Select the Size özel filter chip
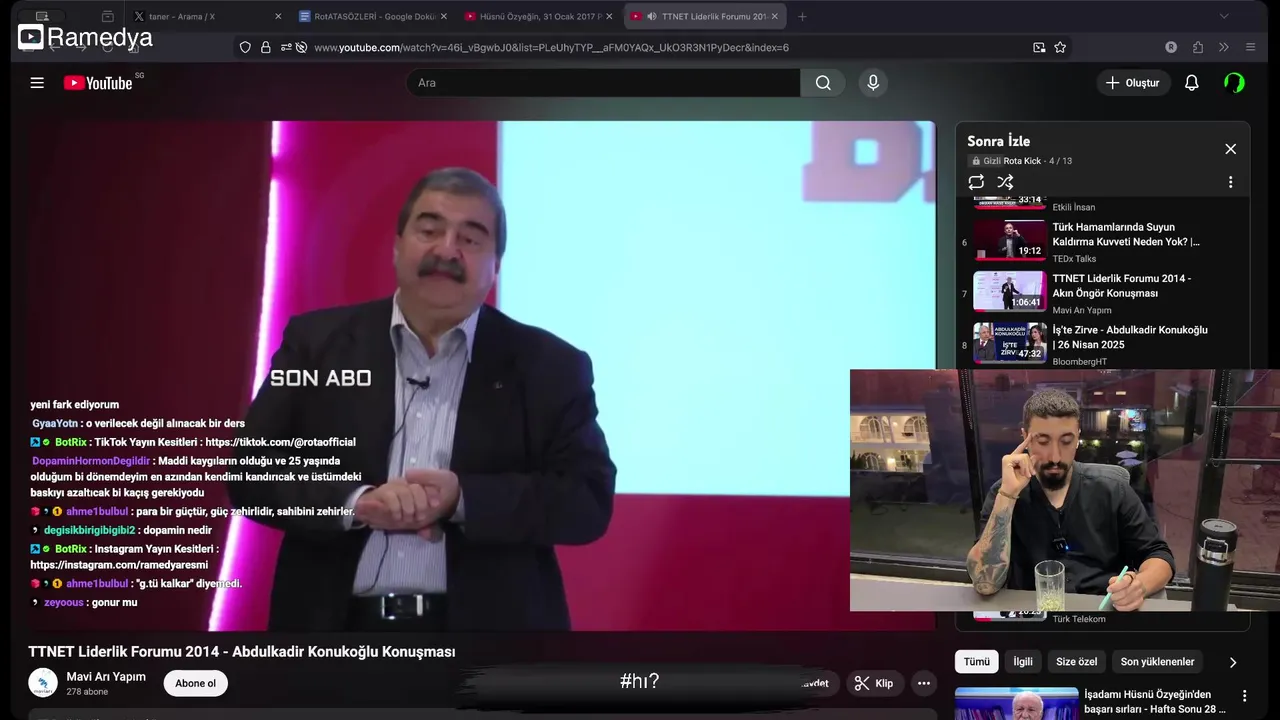 coord(1076,661)
